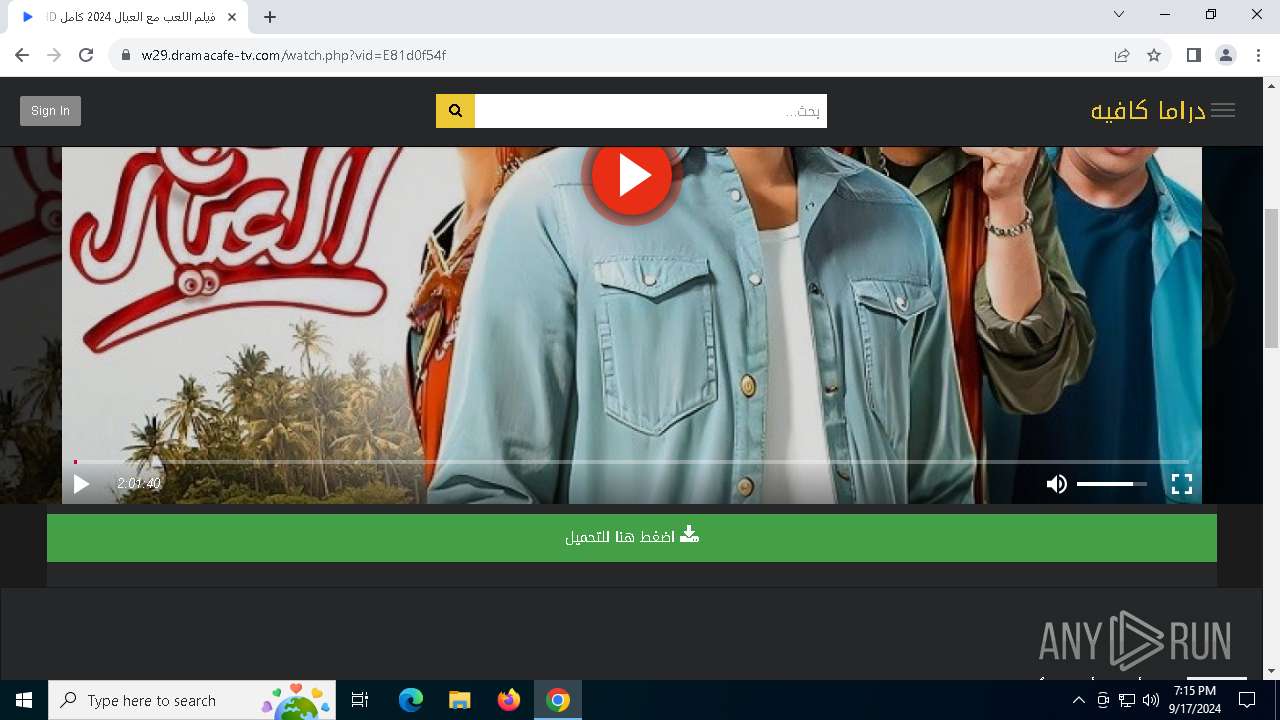Viewport: 1280px width, 720px height.
Task: Open the clock showing 7:15 PM
Action: (1195, 700)
